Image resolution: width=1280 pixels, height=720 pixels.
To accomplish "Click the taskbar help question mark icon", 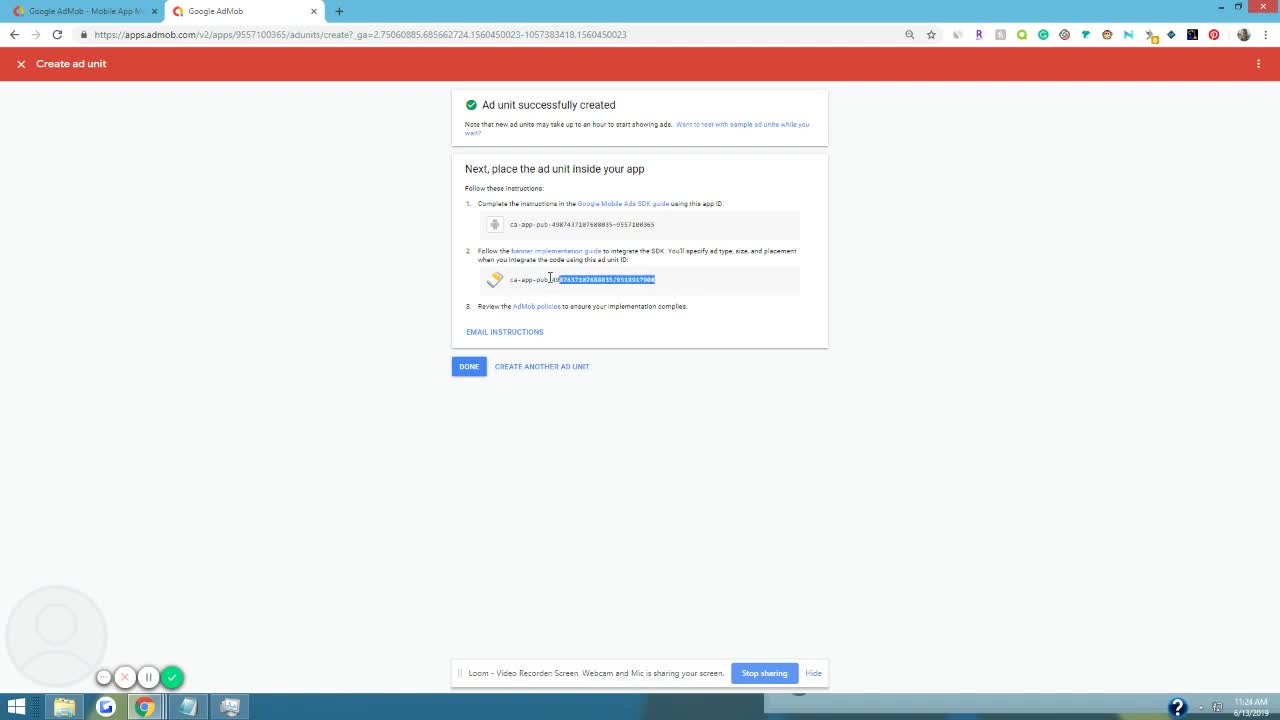I will click(1177, 707).
